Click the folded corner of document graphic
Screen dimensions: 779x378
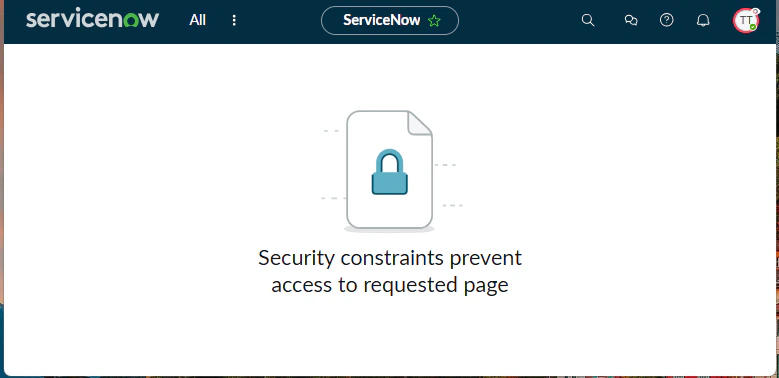pyautogui.click(x=420, y=123)
